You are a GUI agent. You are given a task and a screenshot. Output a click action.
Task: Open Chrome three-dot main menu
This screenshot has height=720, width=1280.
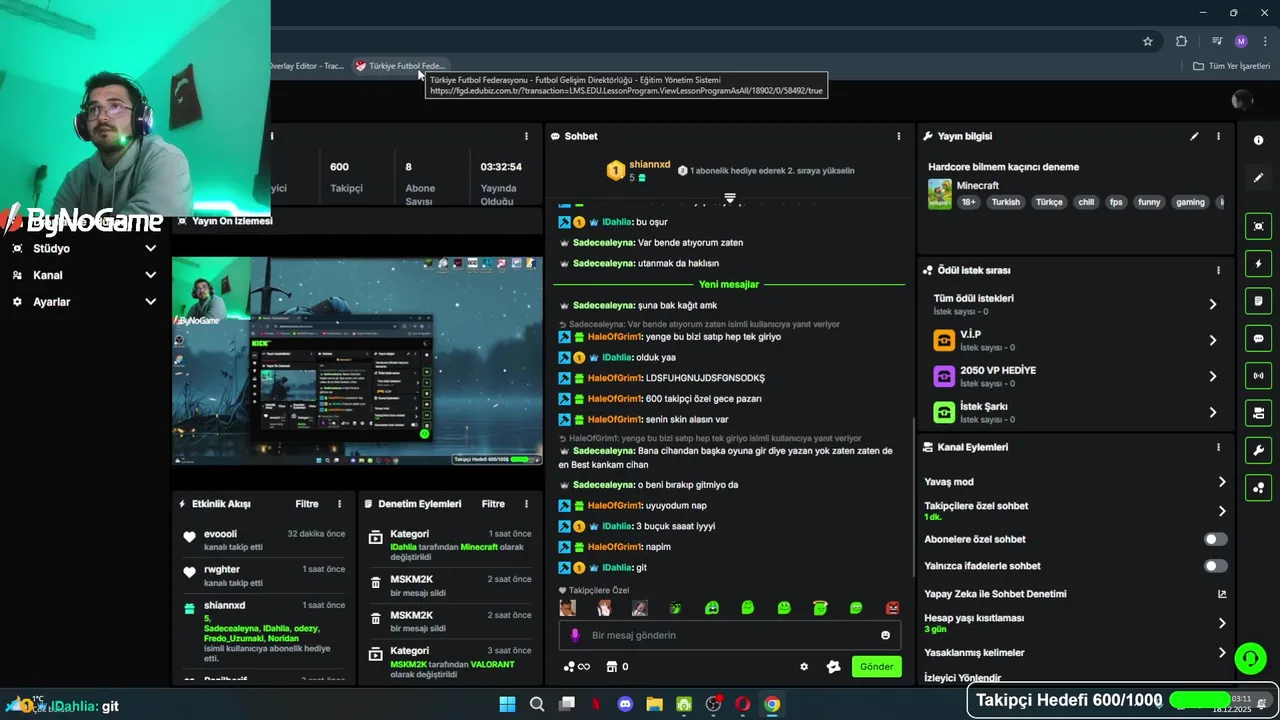(x=1265, y=41)
